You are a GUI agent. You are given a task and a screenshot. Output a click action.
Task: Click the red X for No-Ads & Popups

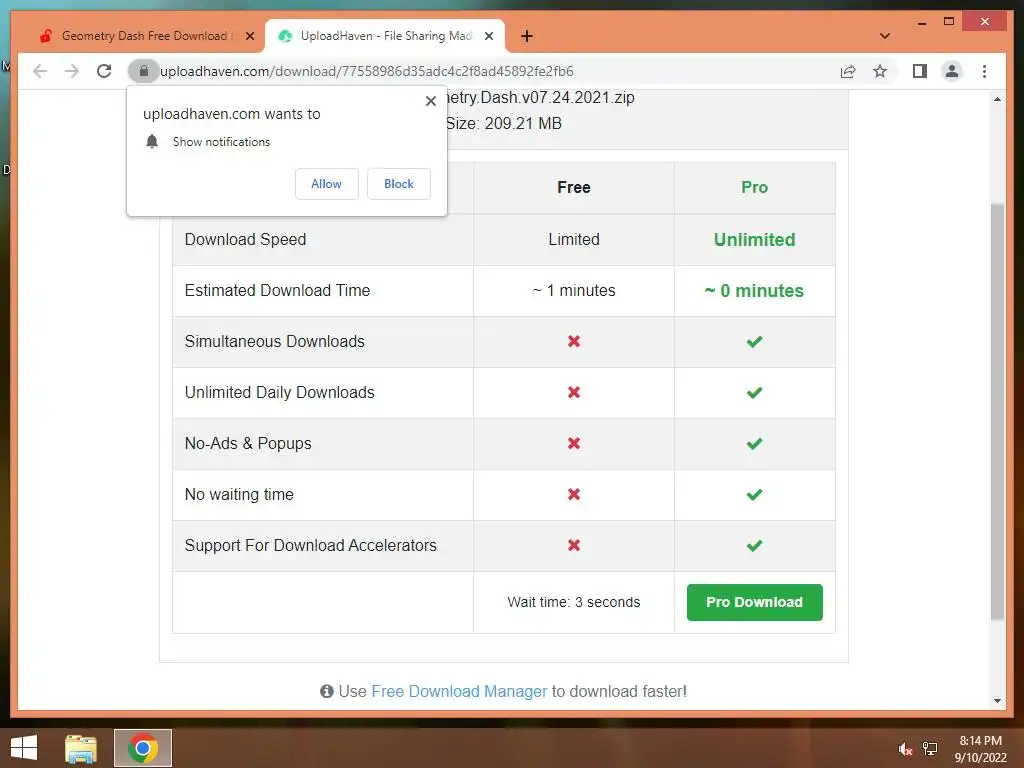click(574, 443)
